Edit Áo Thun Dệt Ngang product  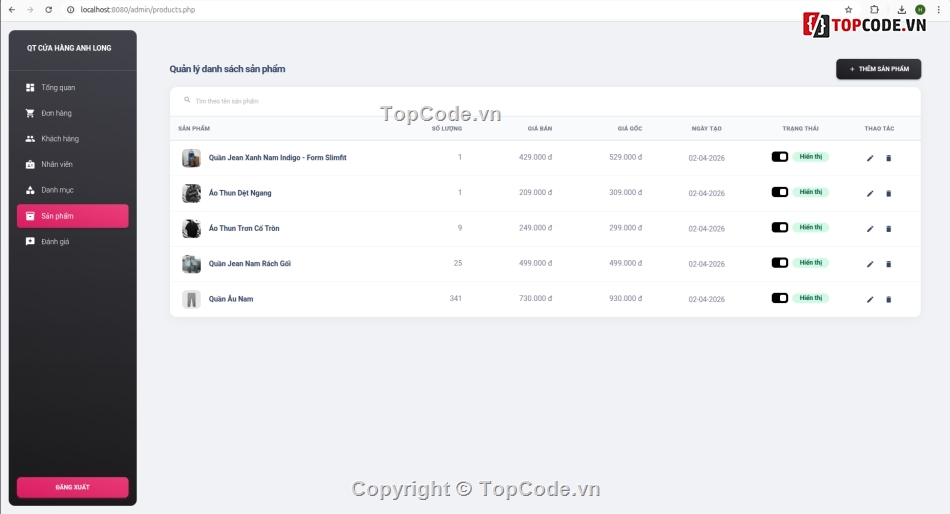tap(870, 193)
